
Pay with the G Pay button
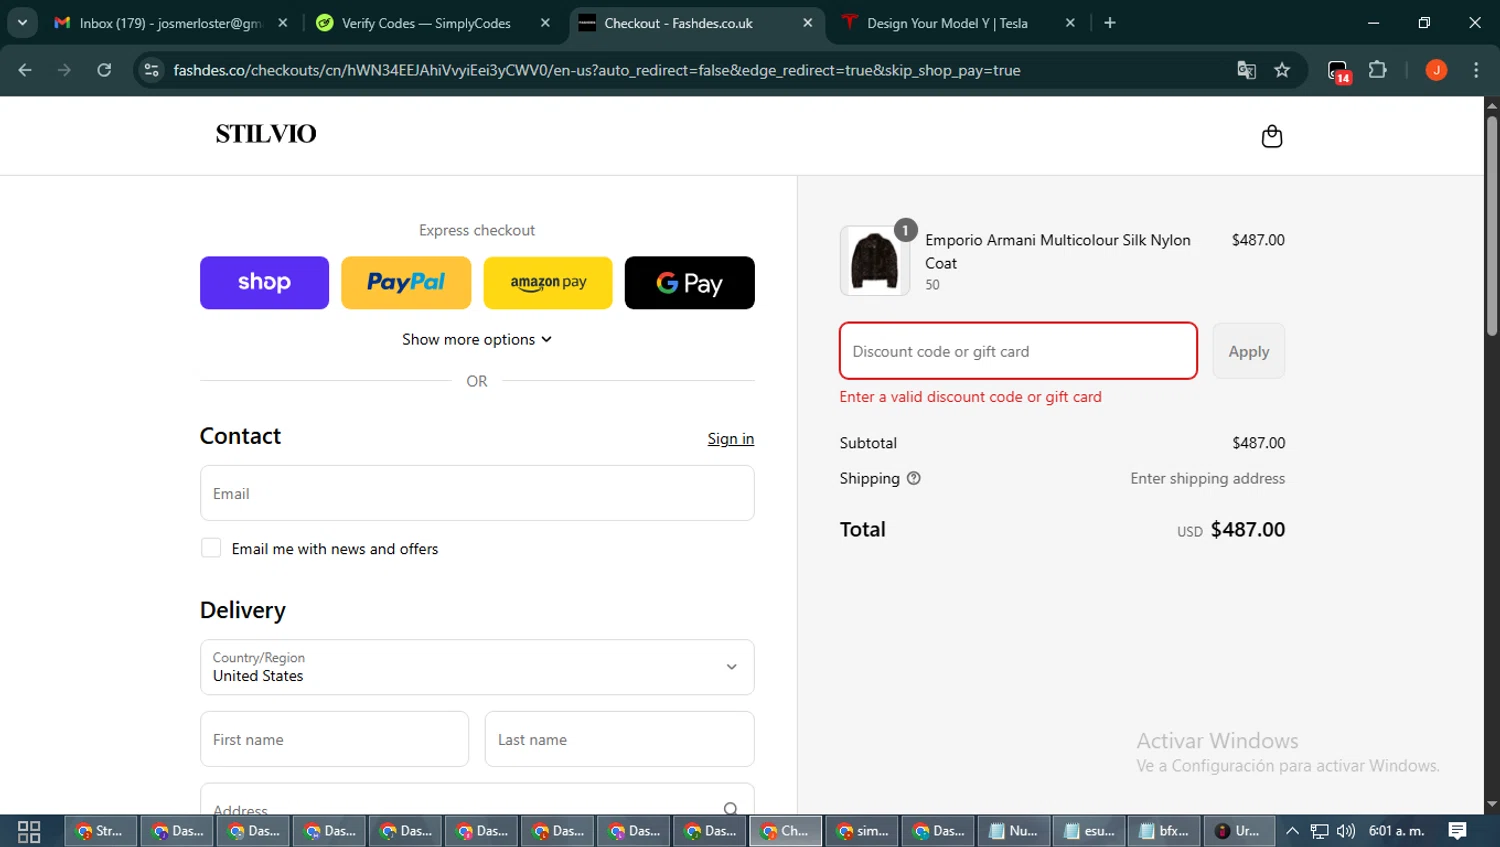coord(690,283)
